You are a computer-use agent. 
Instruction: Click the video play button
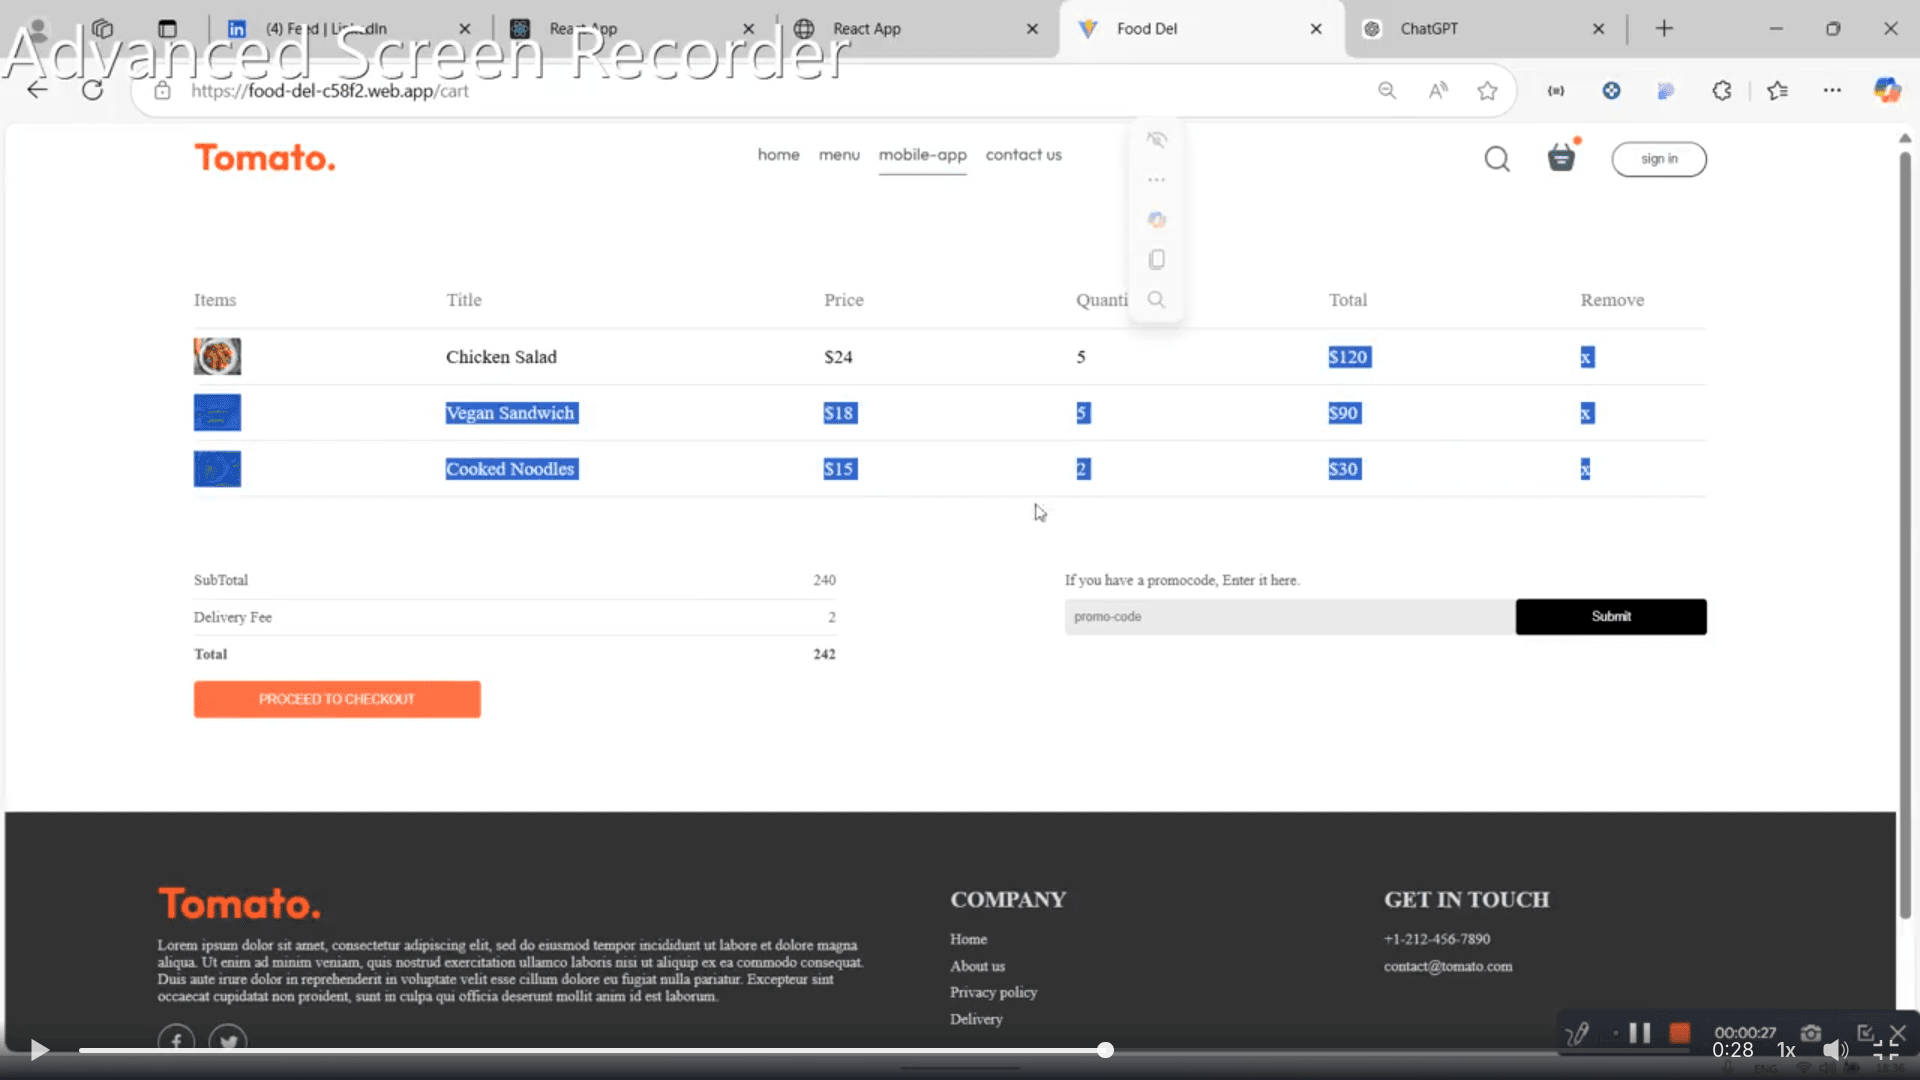(39, 1050)
